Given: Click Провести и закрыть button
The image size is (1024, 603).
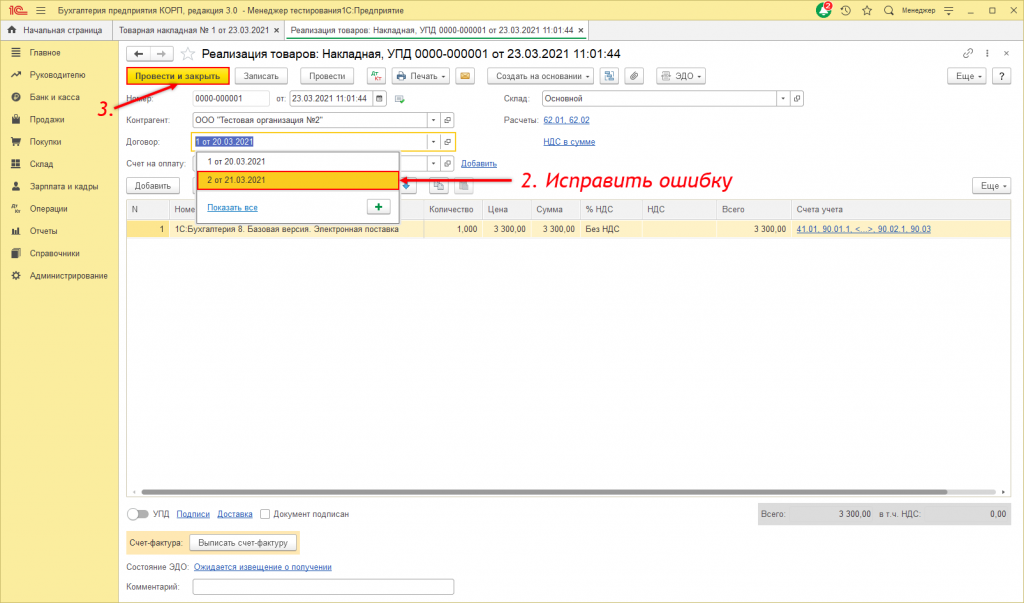Looking at the screenshot, I should [178, 76].
